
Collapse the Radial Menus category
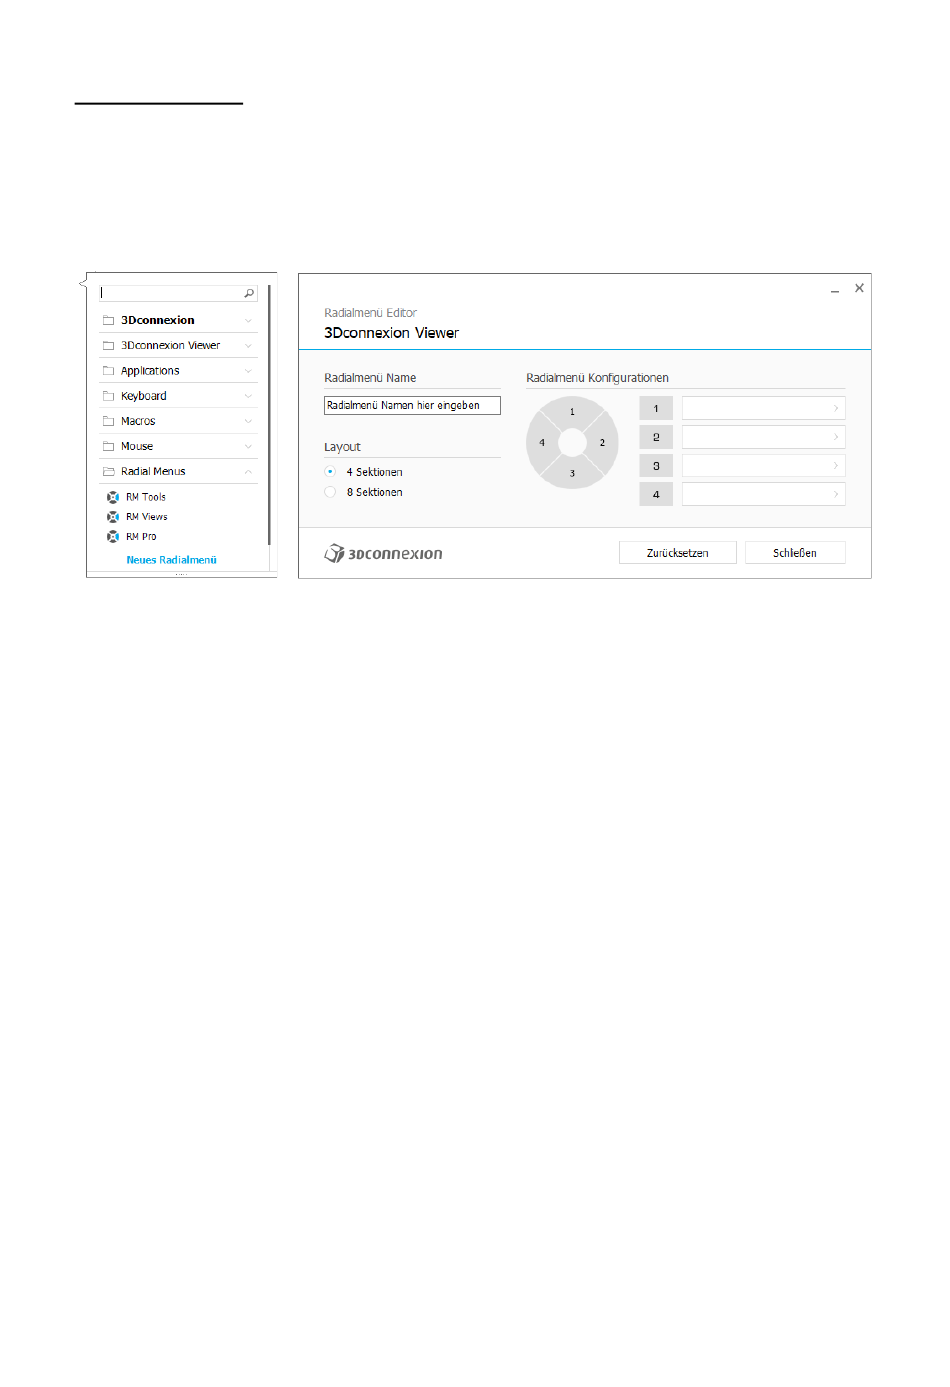click(248, 472)
